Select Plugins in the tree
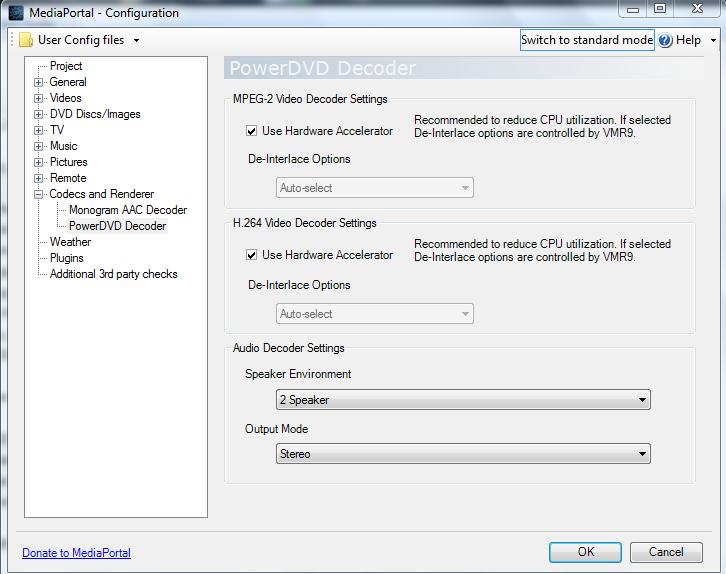Screen dimensions: 726x574 click(67, 258)
